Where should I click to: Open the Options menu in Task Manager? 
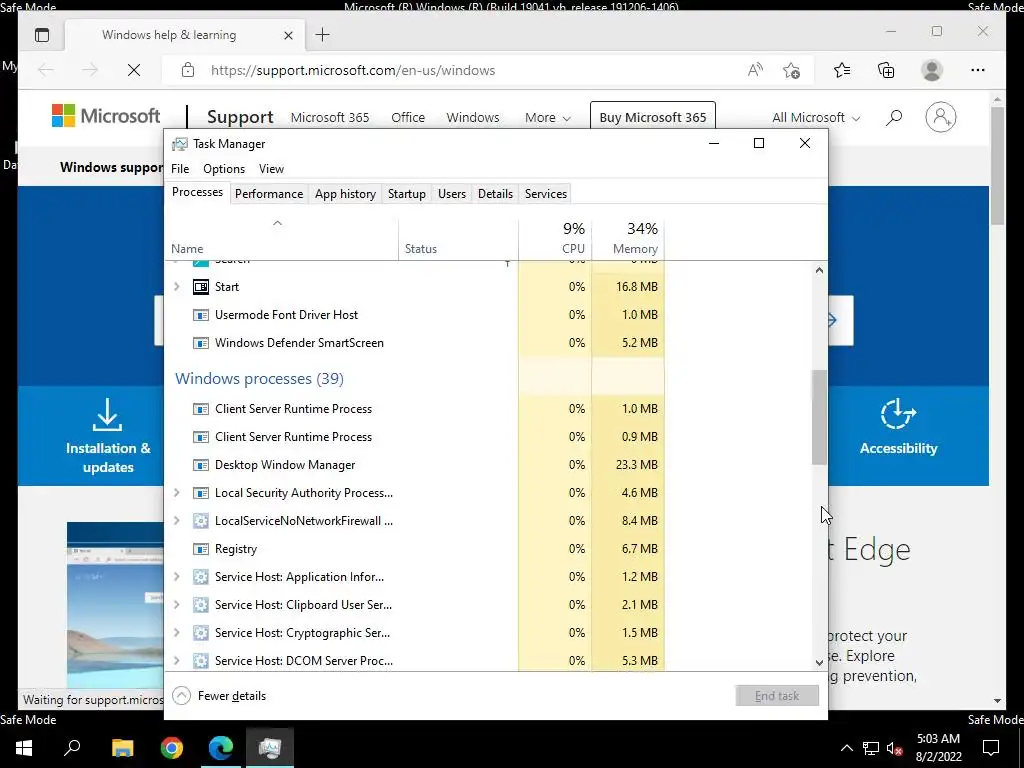[224, 169]
